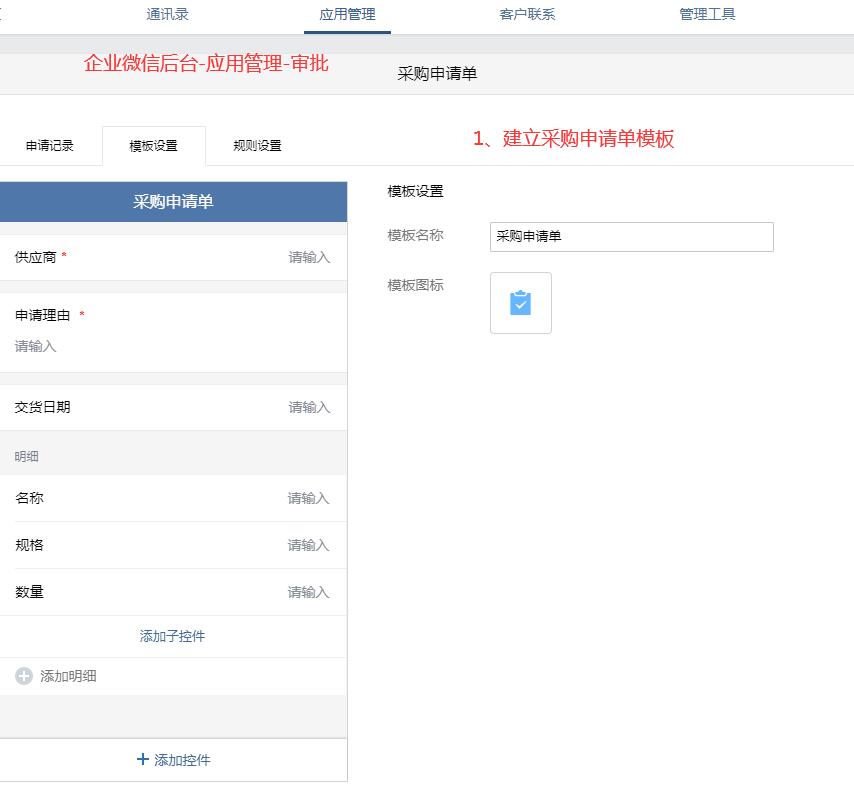Click the 添加子控件 link
The height and width of the screenshot is (807, 854).
click(172, 636)
